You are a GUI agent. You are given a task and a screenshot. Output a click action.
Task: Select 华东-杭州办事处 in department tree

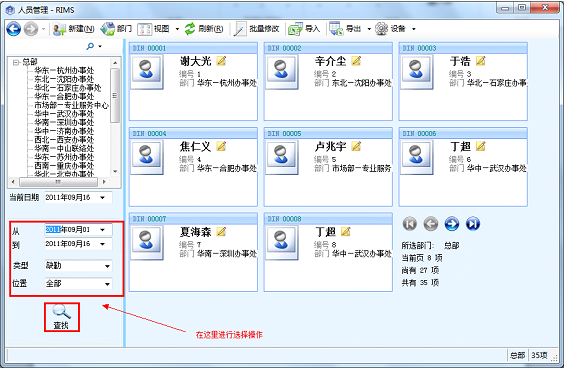tap(64, 71)
